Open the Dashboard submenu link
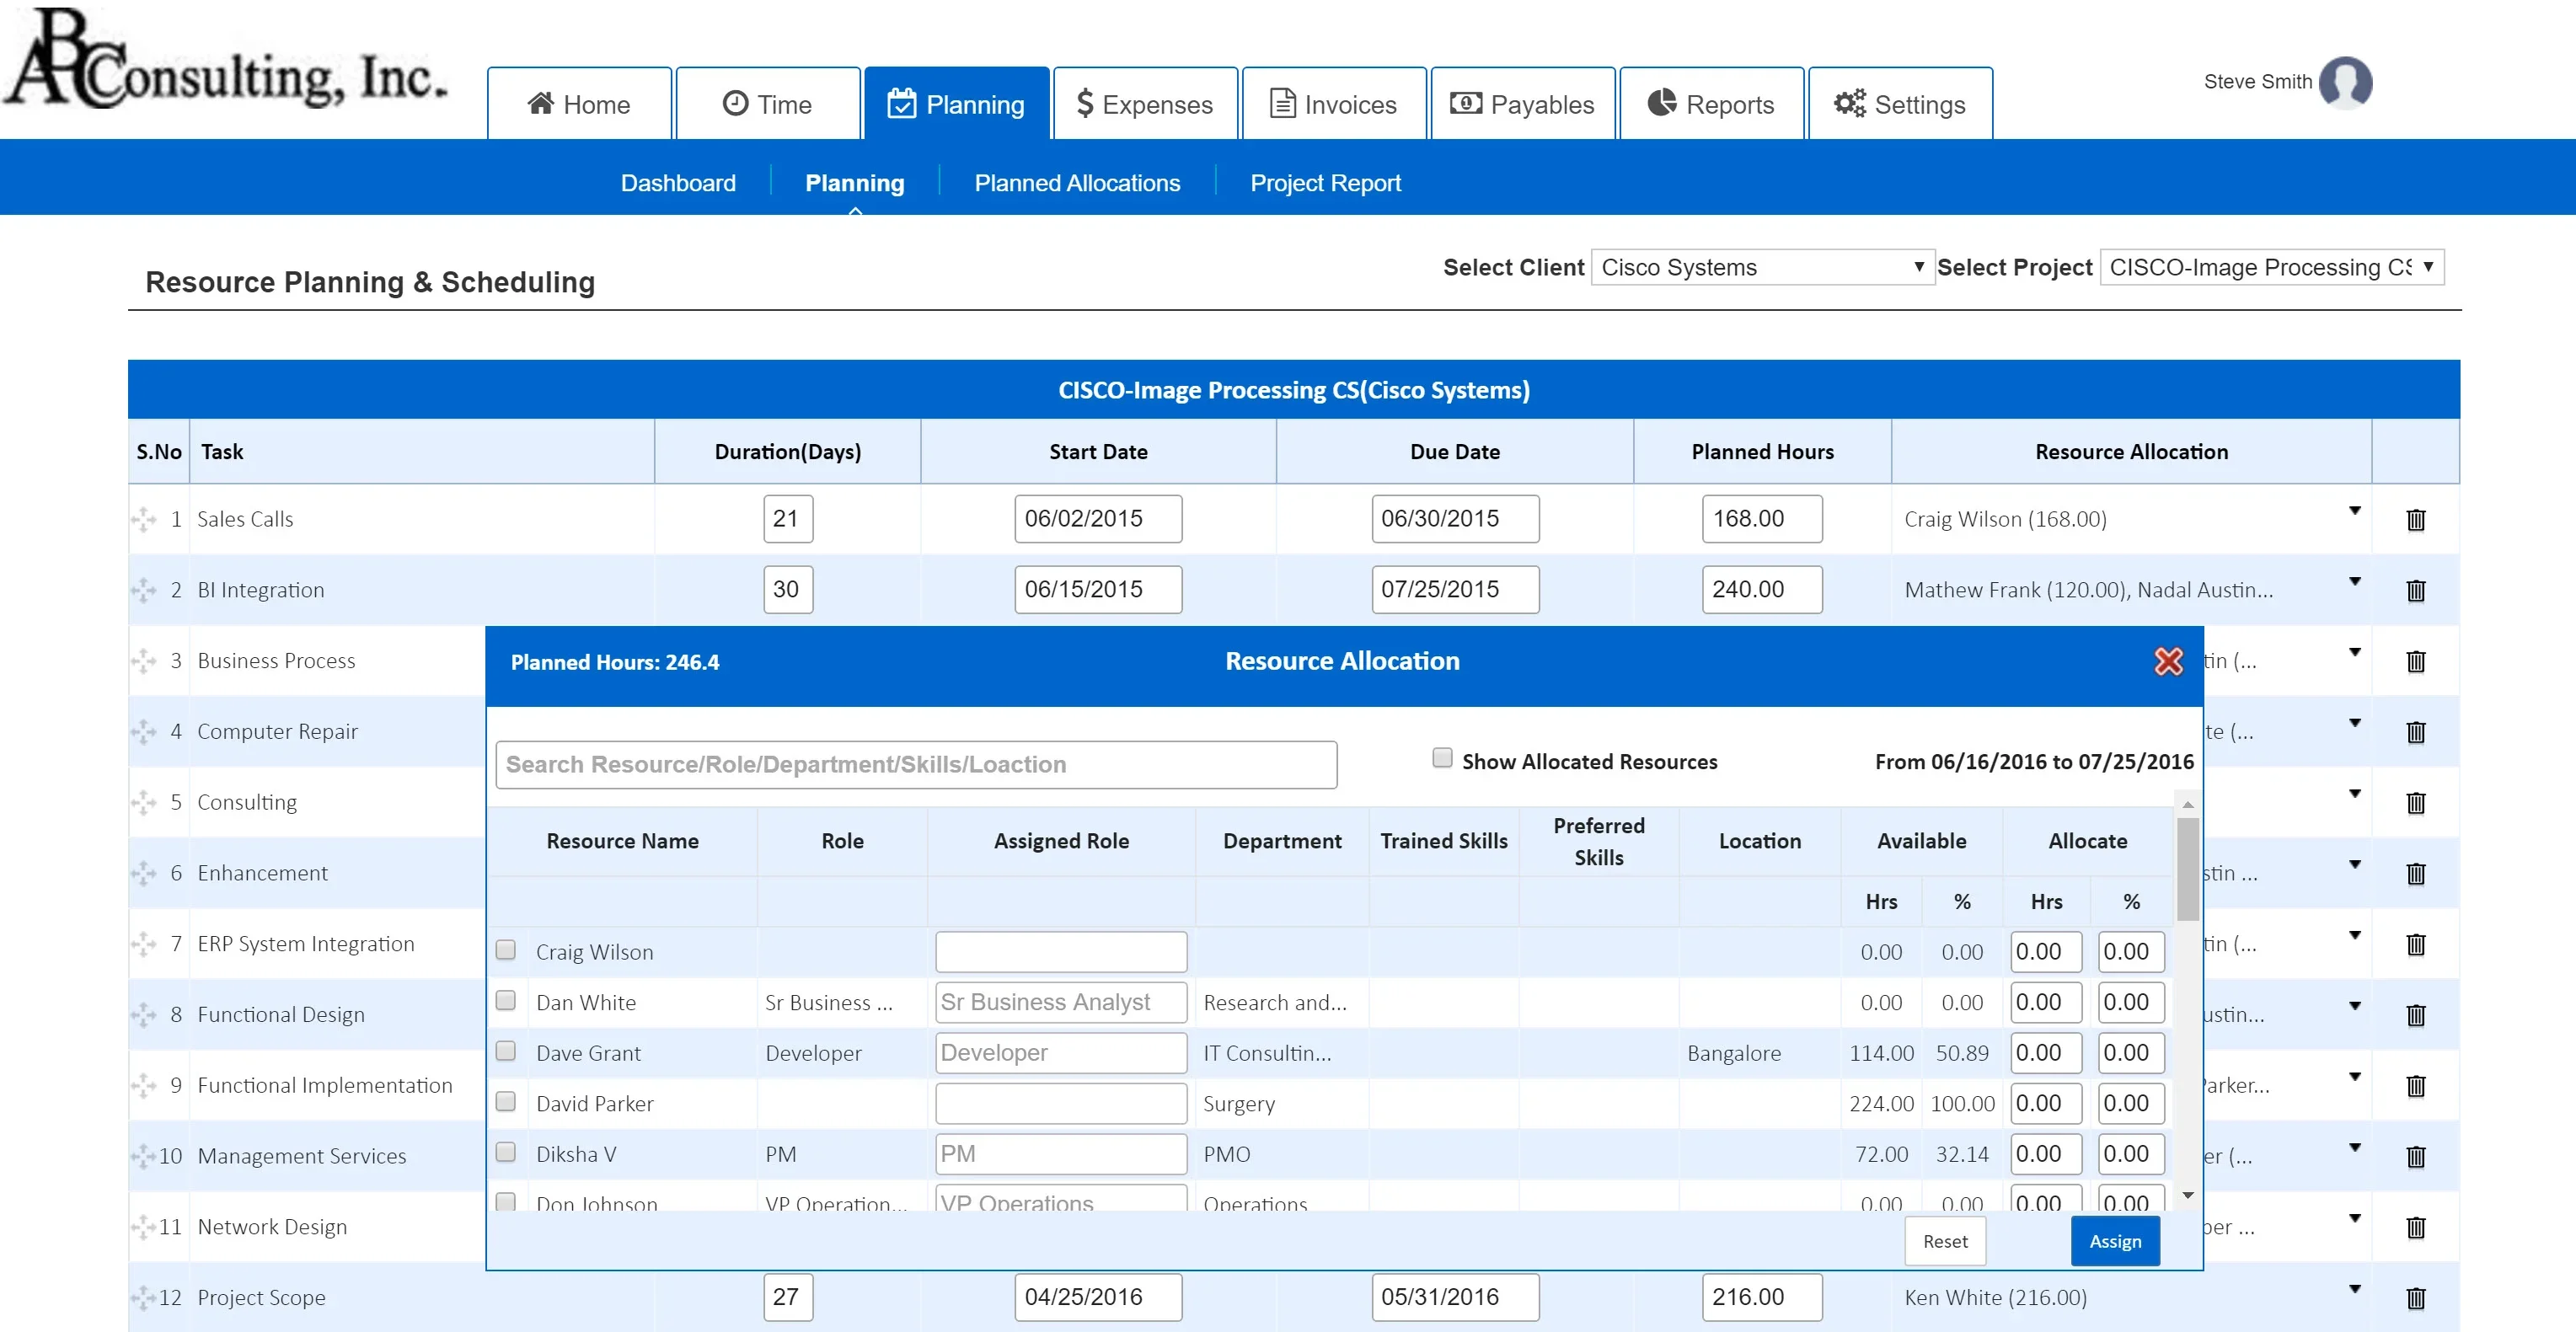Image resolution: width=2576 pixels, height=1332 pixels. click(x=678, y=183)
